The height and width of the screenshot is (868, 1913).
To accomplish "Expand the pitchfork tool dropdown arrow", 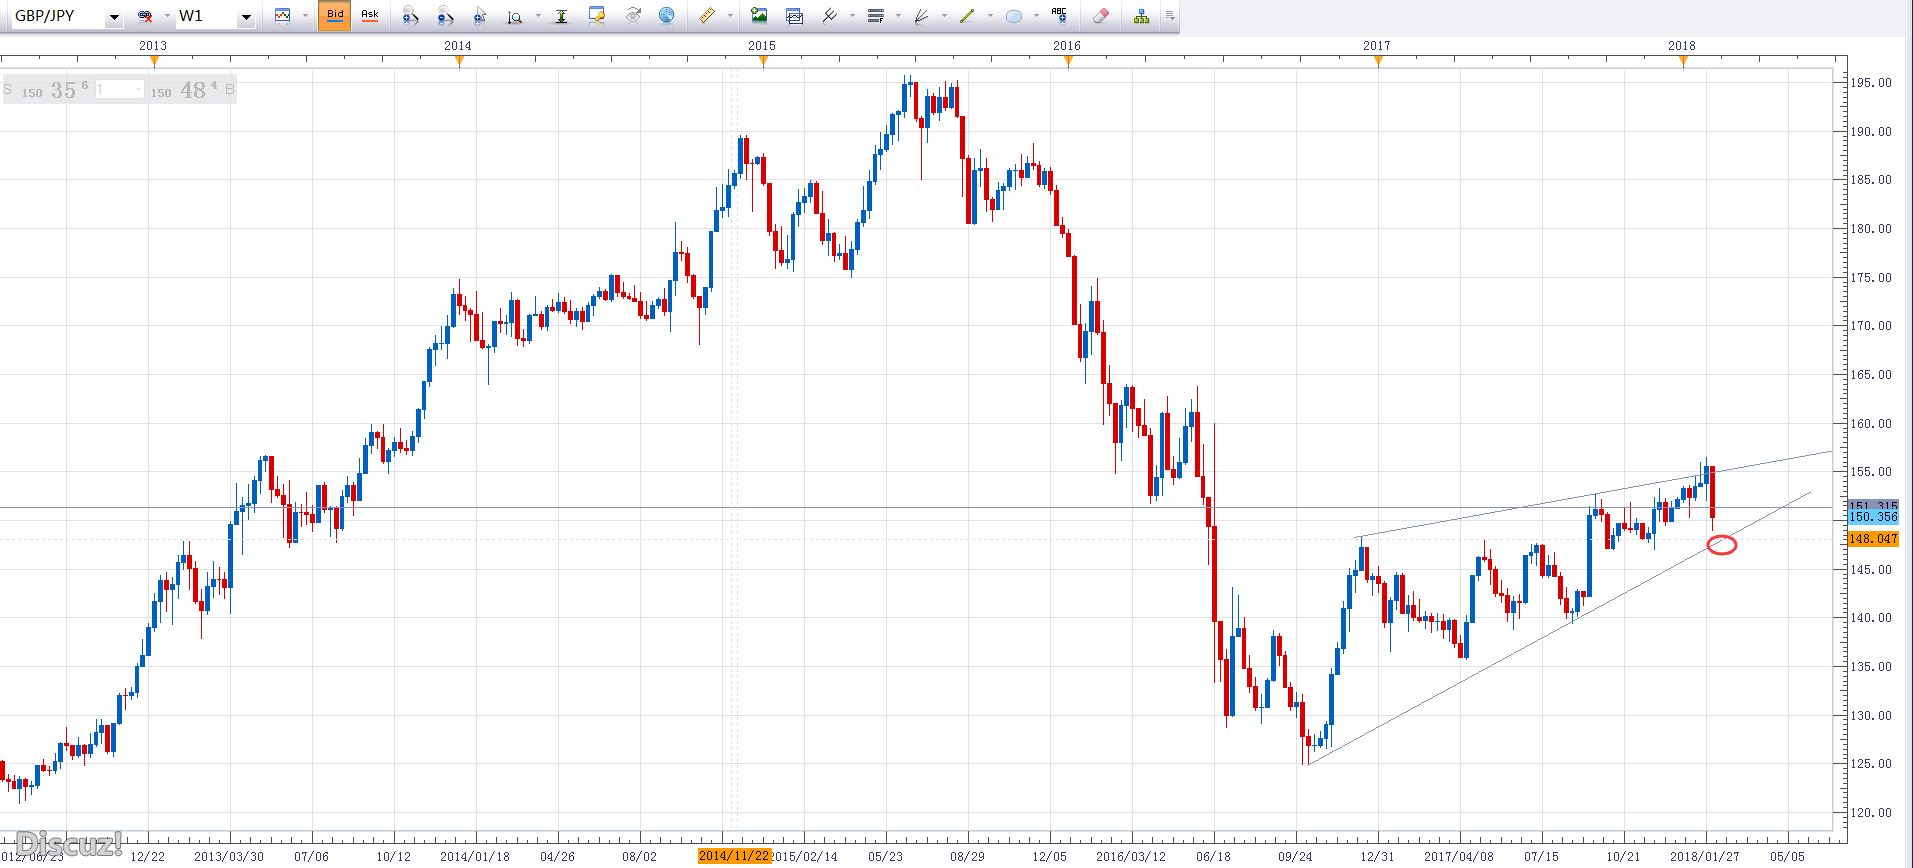I will (852, 16).
